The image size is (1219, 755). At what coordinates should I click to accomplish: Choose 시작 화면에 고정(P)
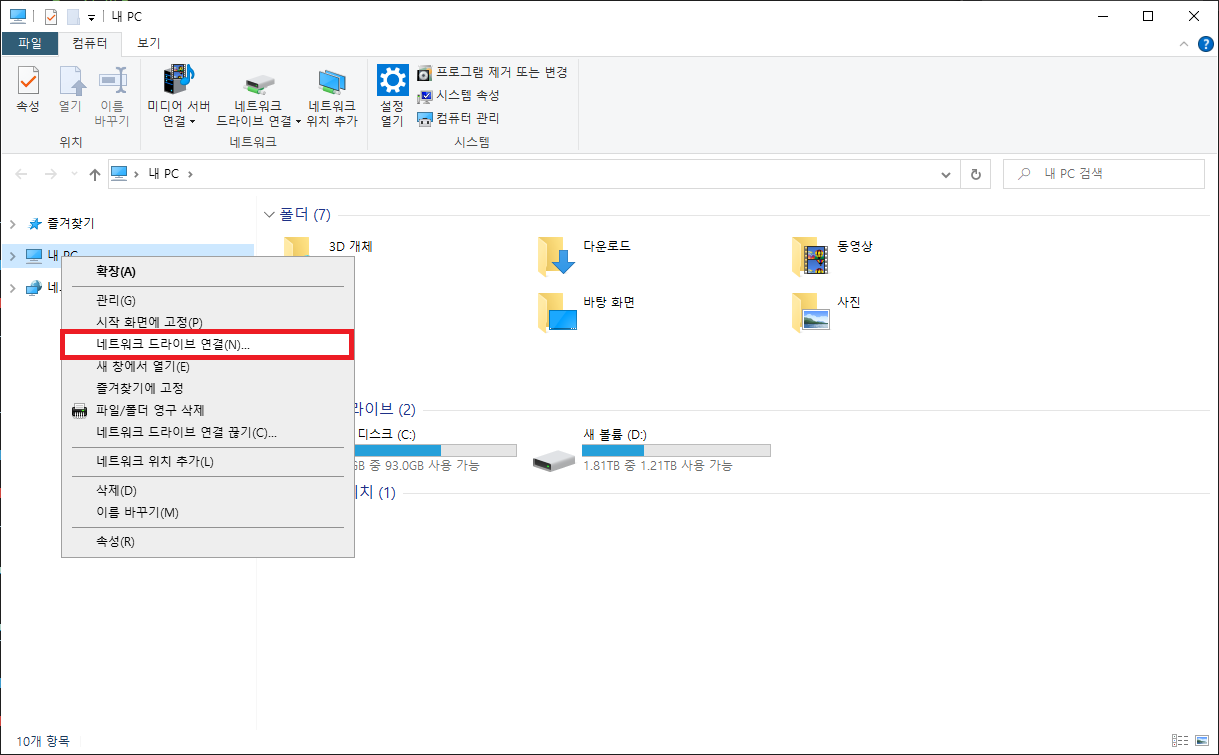click(208, 322)
